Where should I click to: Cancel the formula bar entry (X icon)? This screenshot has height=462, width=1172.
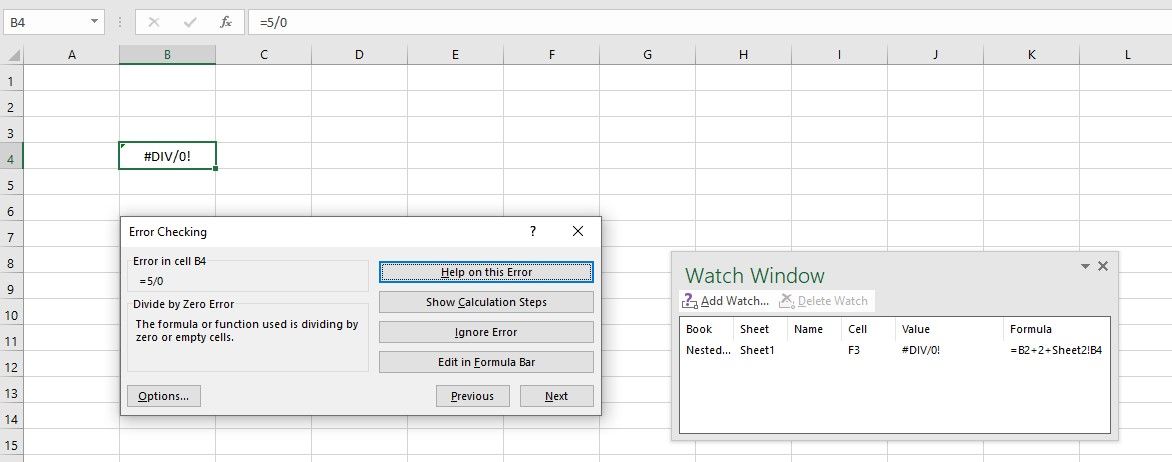click(x=154, y=22)
